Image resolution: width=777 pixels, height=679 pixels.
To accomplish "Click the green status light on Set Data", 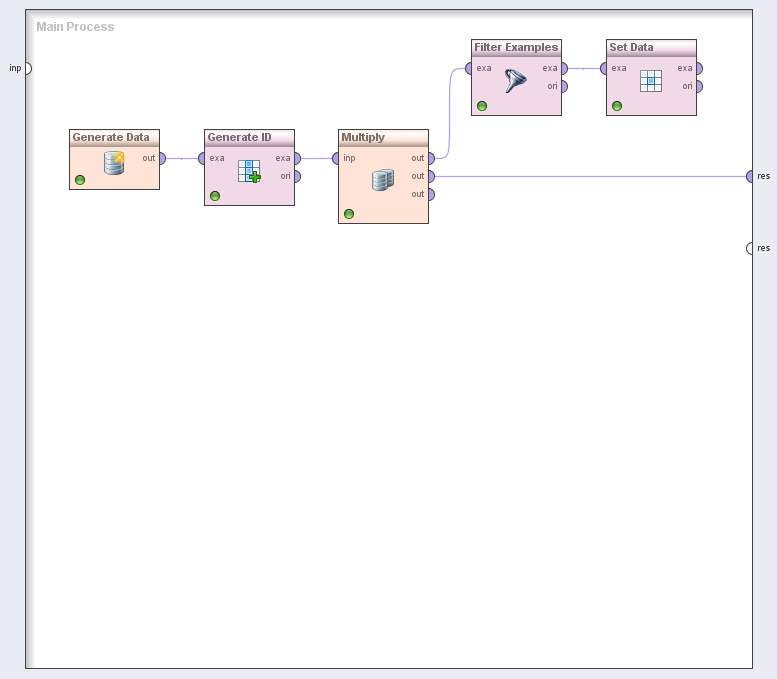I will click(617, 106).
